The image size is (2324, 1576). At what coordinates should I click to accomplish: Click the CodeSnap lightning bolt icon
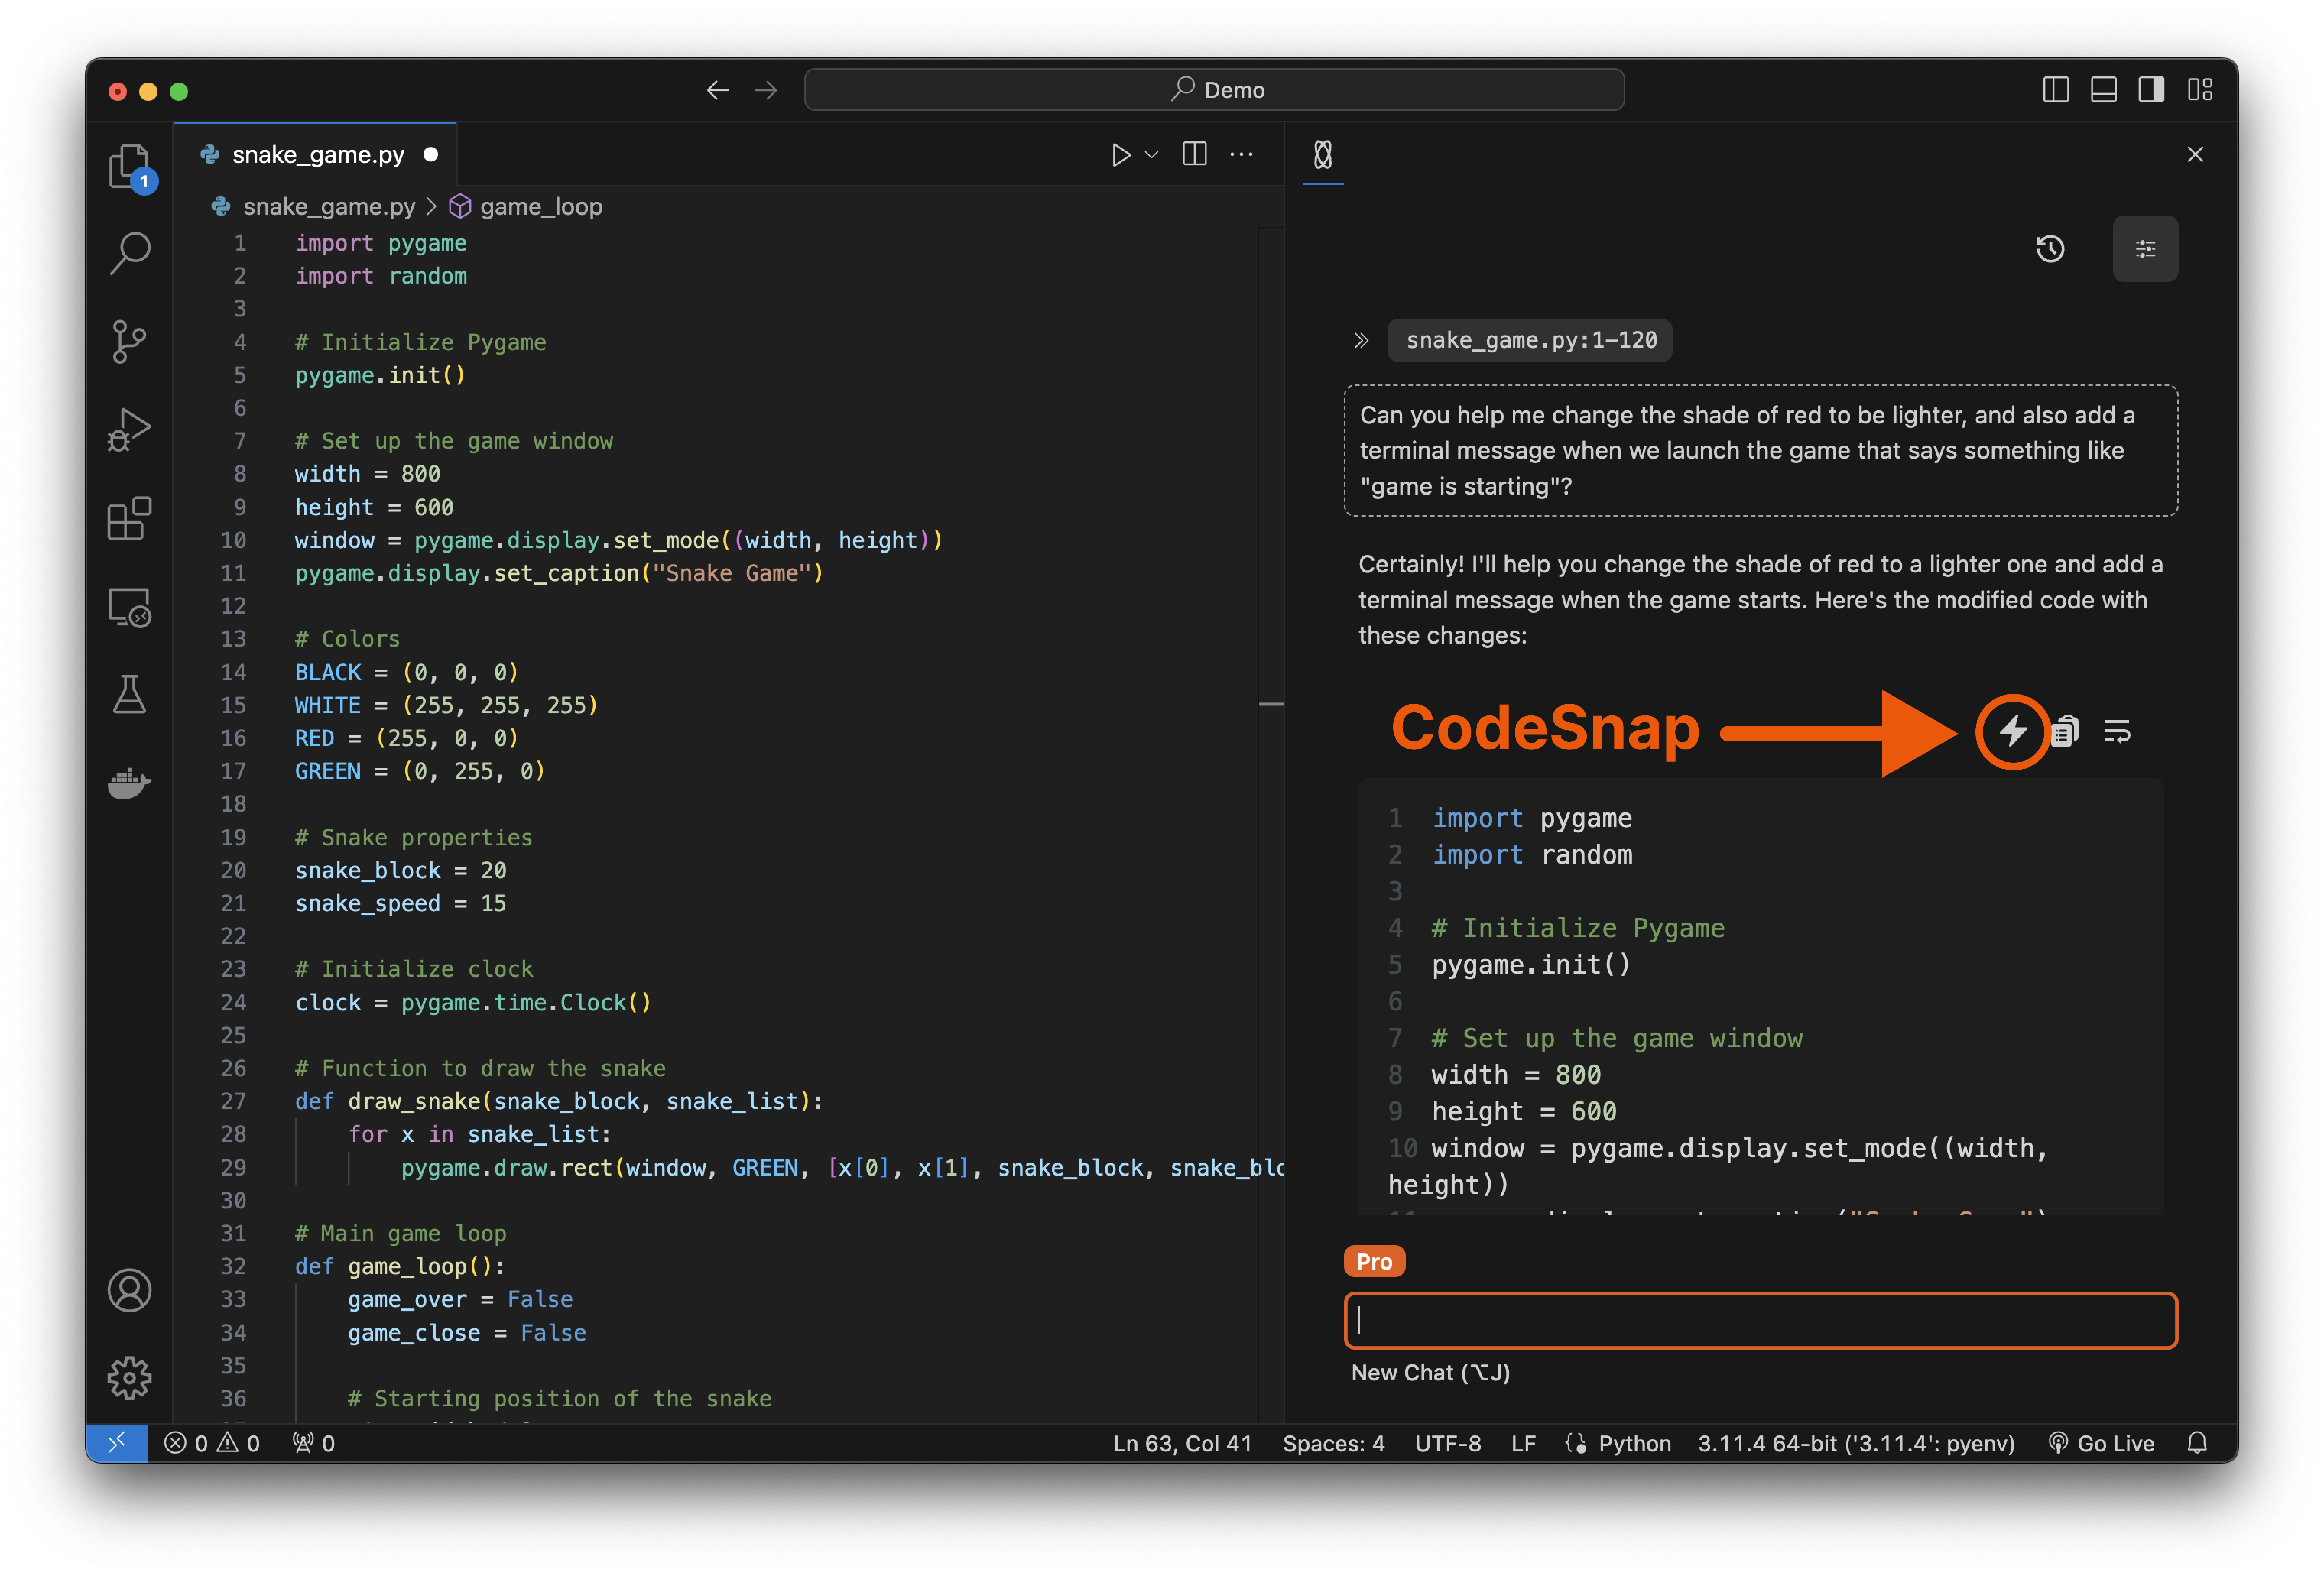[x=2012, y=731]
